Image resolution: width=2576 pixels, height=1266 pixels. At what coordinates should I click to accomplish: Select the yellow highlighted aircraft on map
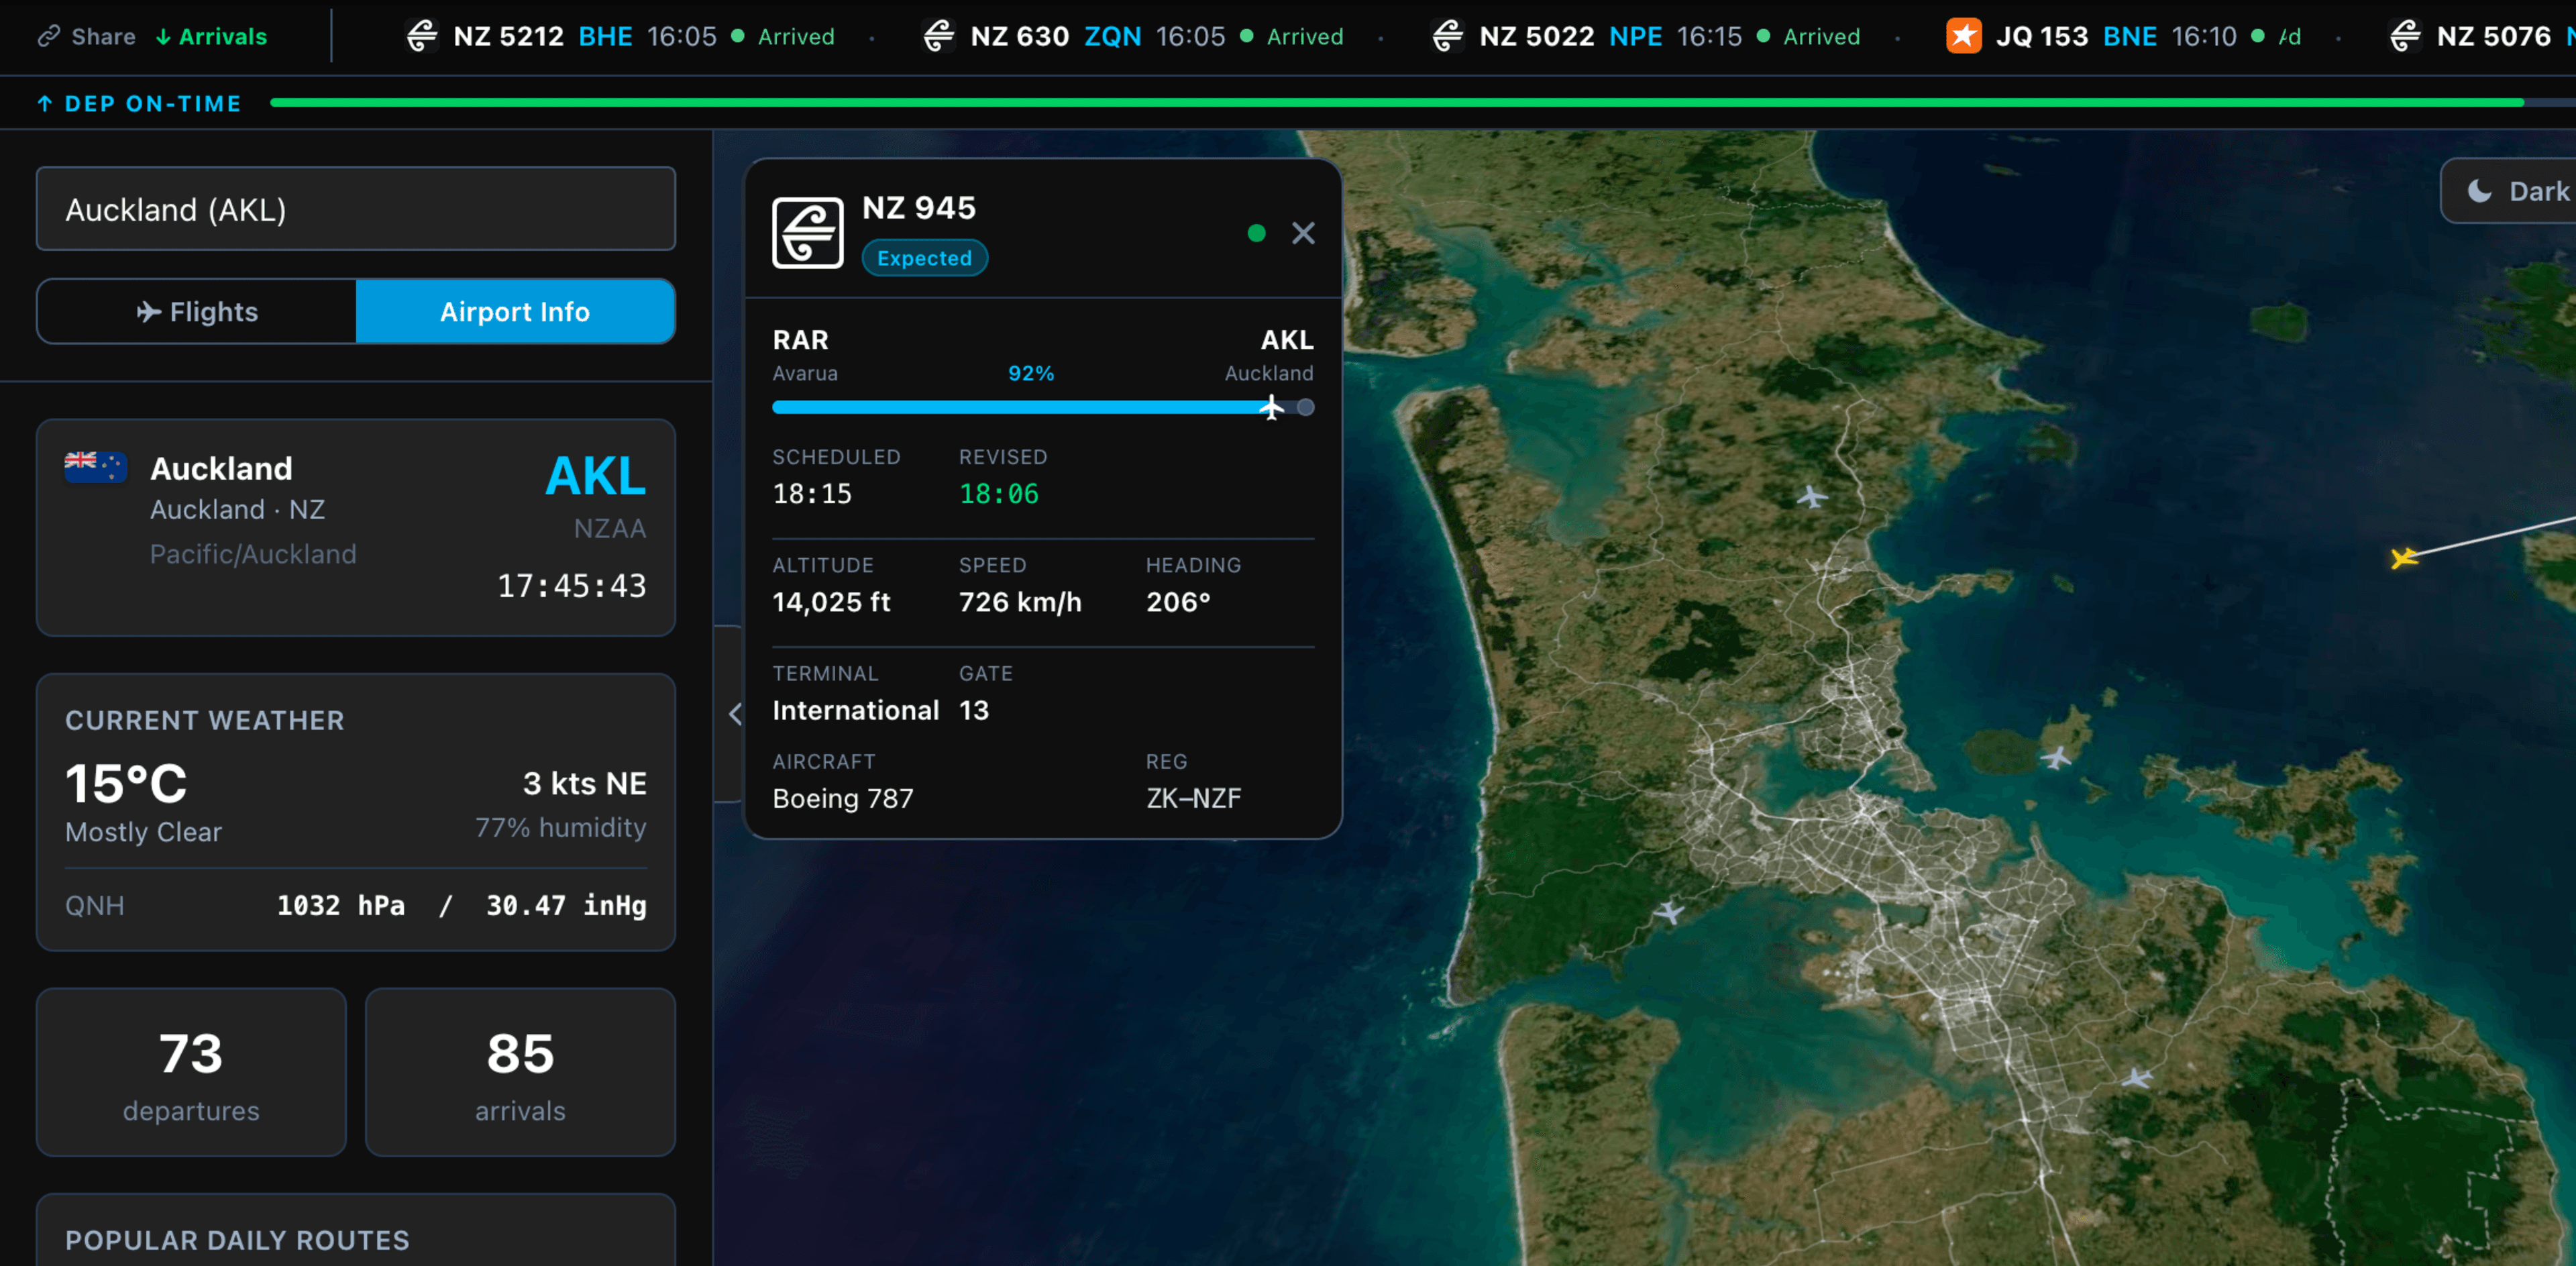[x=2403, y=557]
